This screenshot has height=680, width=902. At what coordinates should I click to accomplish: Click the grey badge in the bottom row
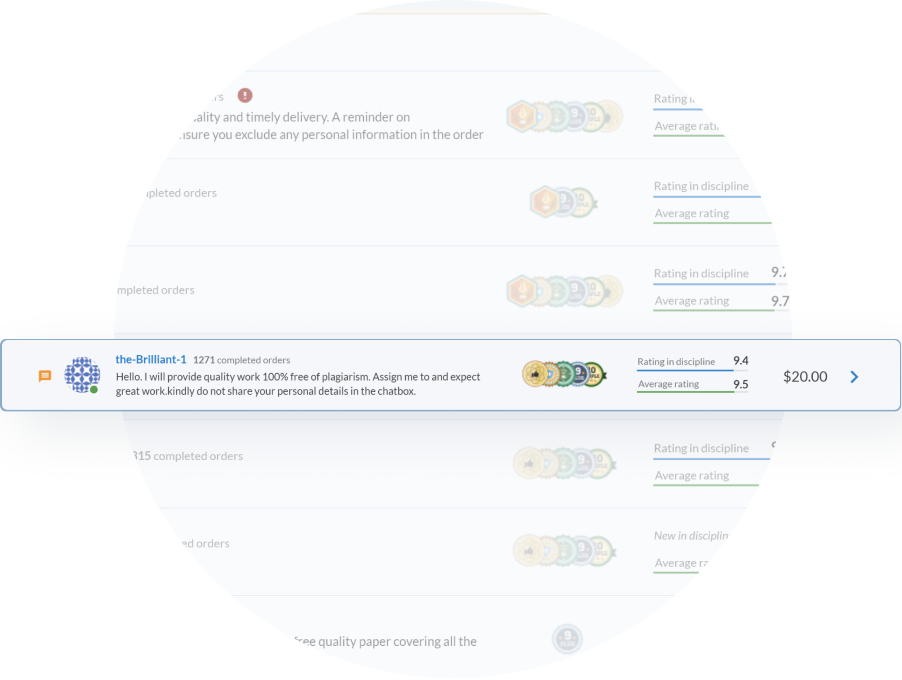[x=567, y=638]
